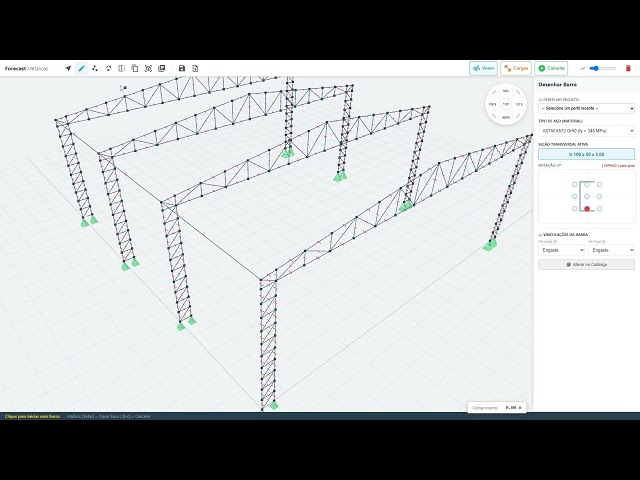
Task: Select bottom-right insertion point of section
Action: pos(599,209)
